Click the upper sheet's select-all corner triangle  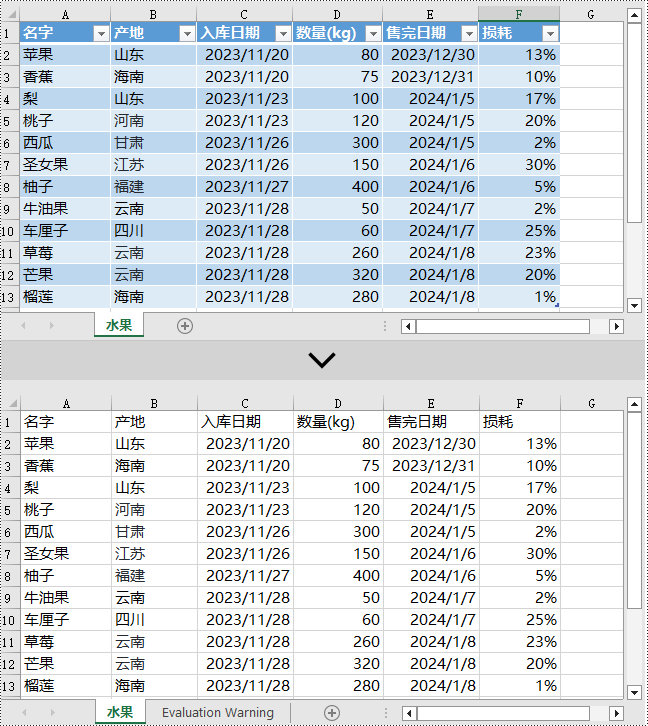[x=11, y=15]
